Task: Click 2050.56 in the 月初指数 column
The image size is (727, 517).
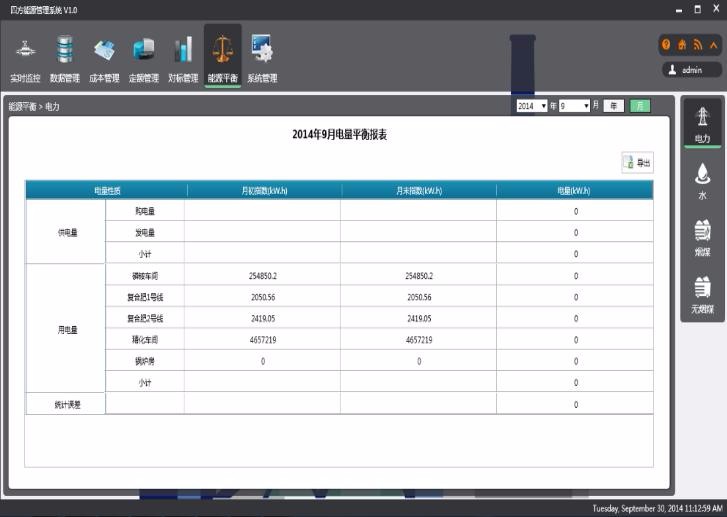Action: [263, 297]
